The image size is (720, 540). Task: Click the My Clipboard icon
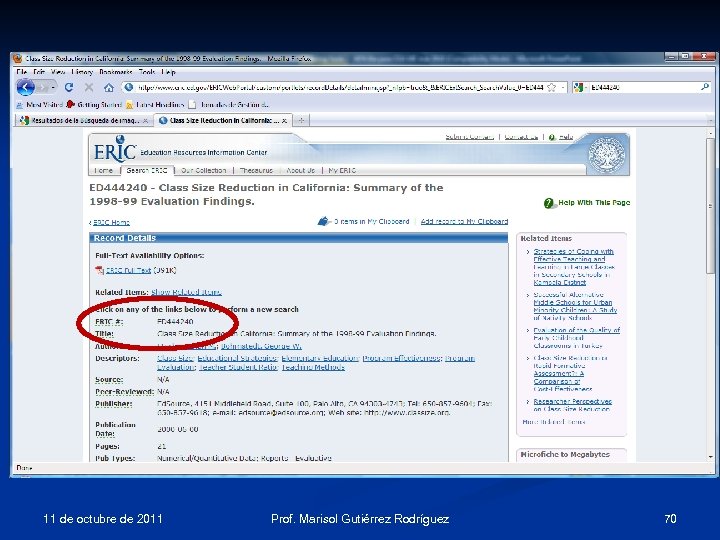click(x=324, y=221)
